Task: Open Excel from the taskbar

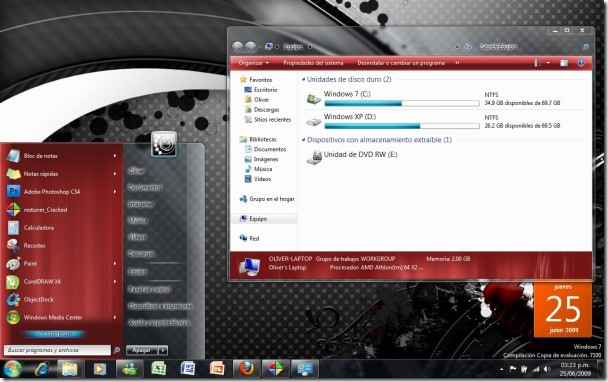Action: point(159,369)
